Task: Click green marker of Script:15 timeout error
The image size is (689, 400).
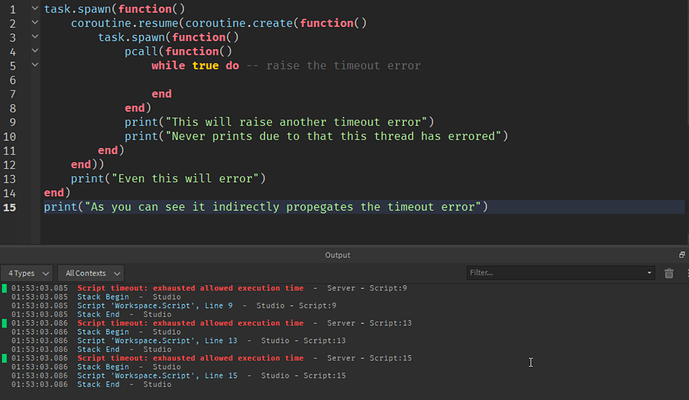Action: 4,358
